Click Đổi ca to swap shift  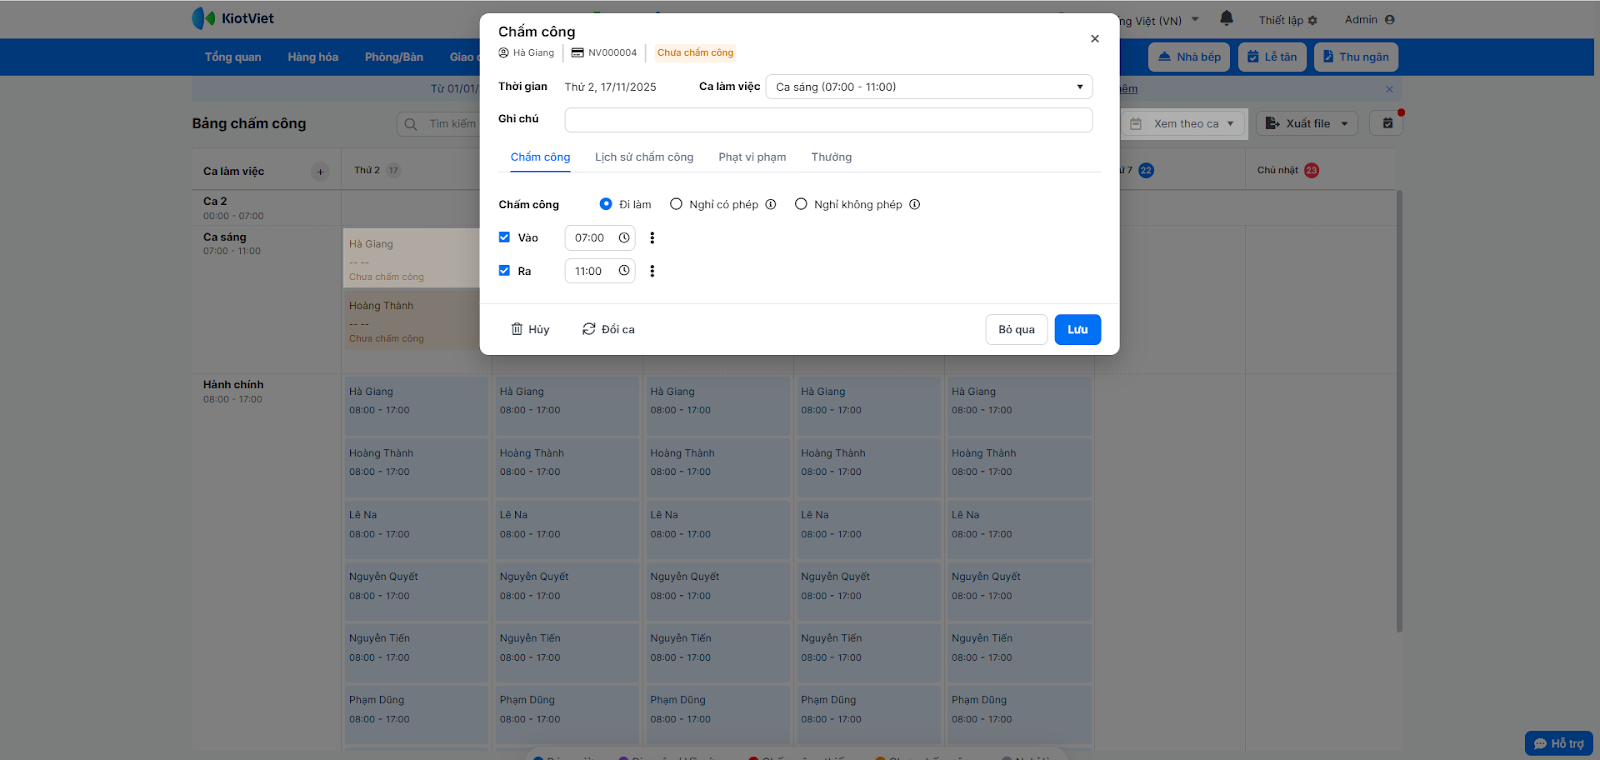pos(608,330)
